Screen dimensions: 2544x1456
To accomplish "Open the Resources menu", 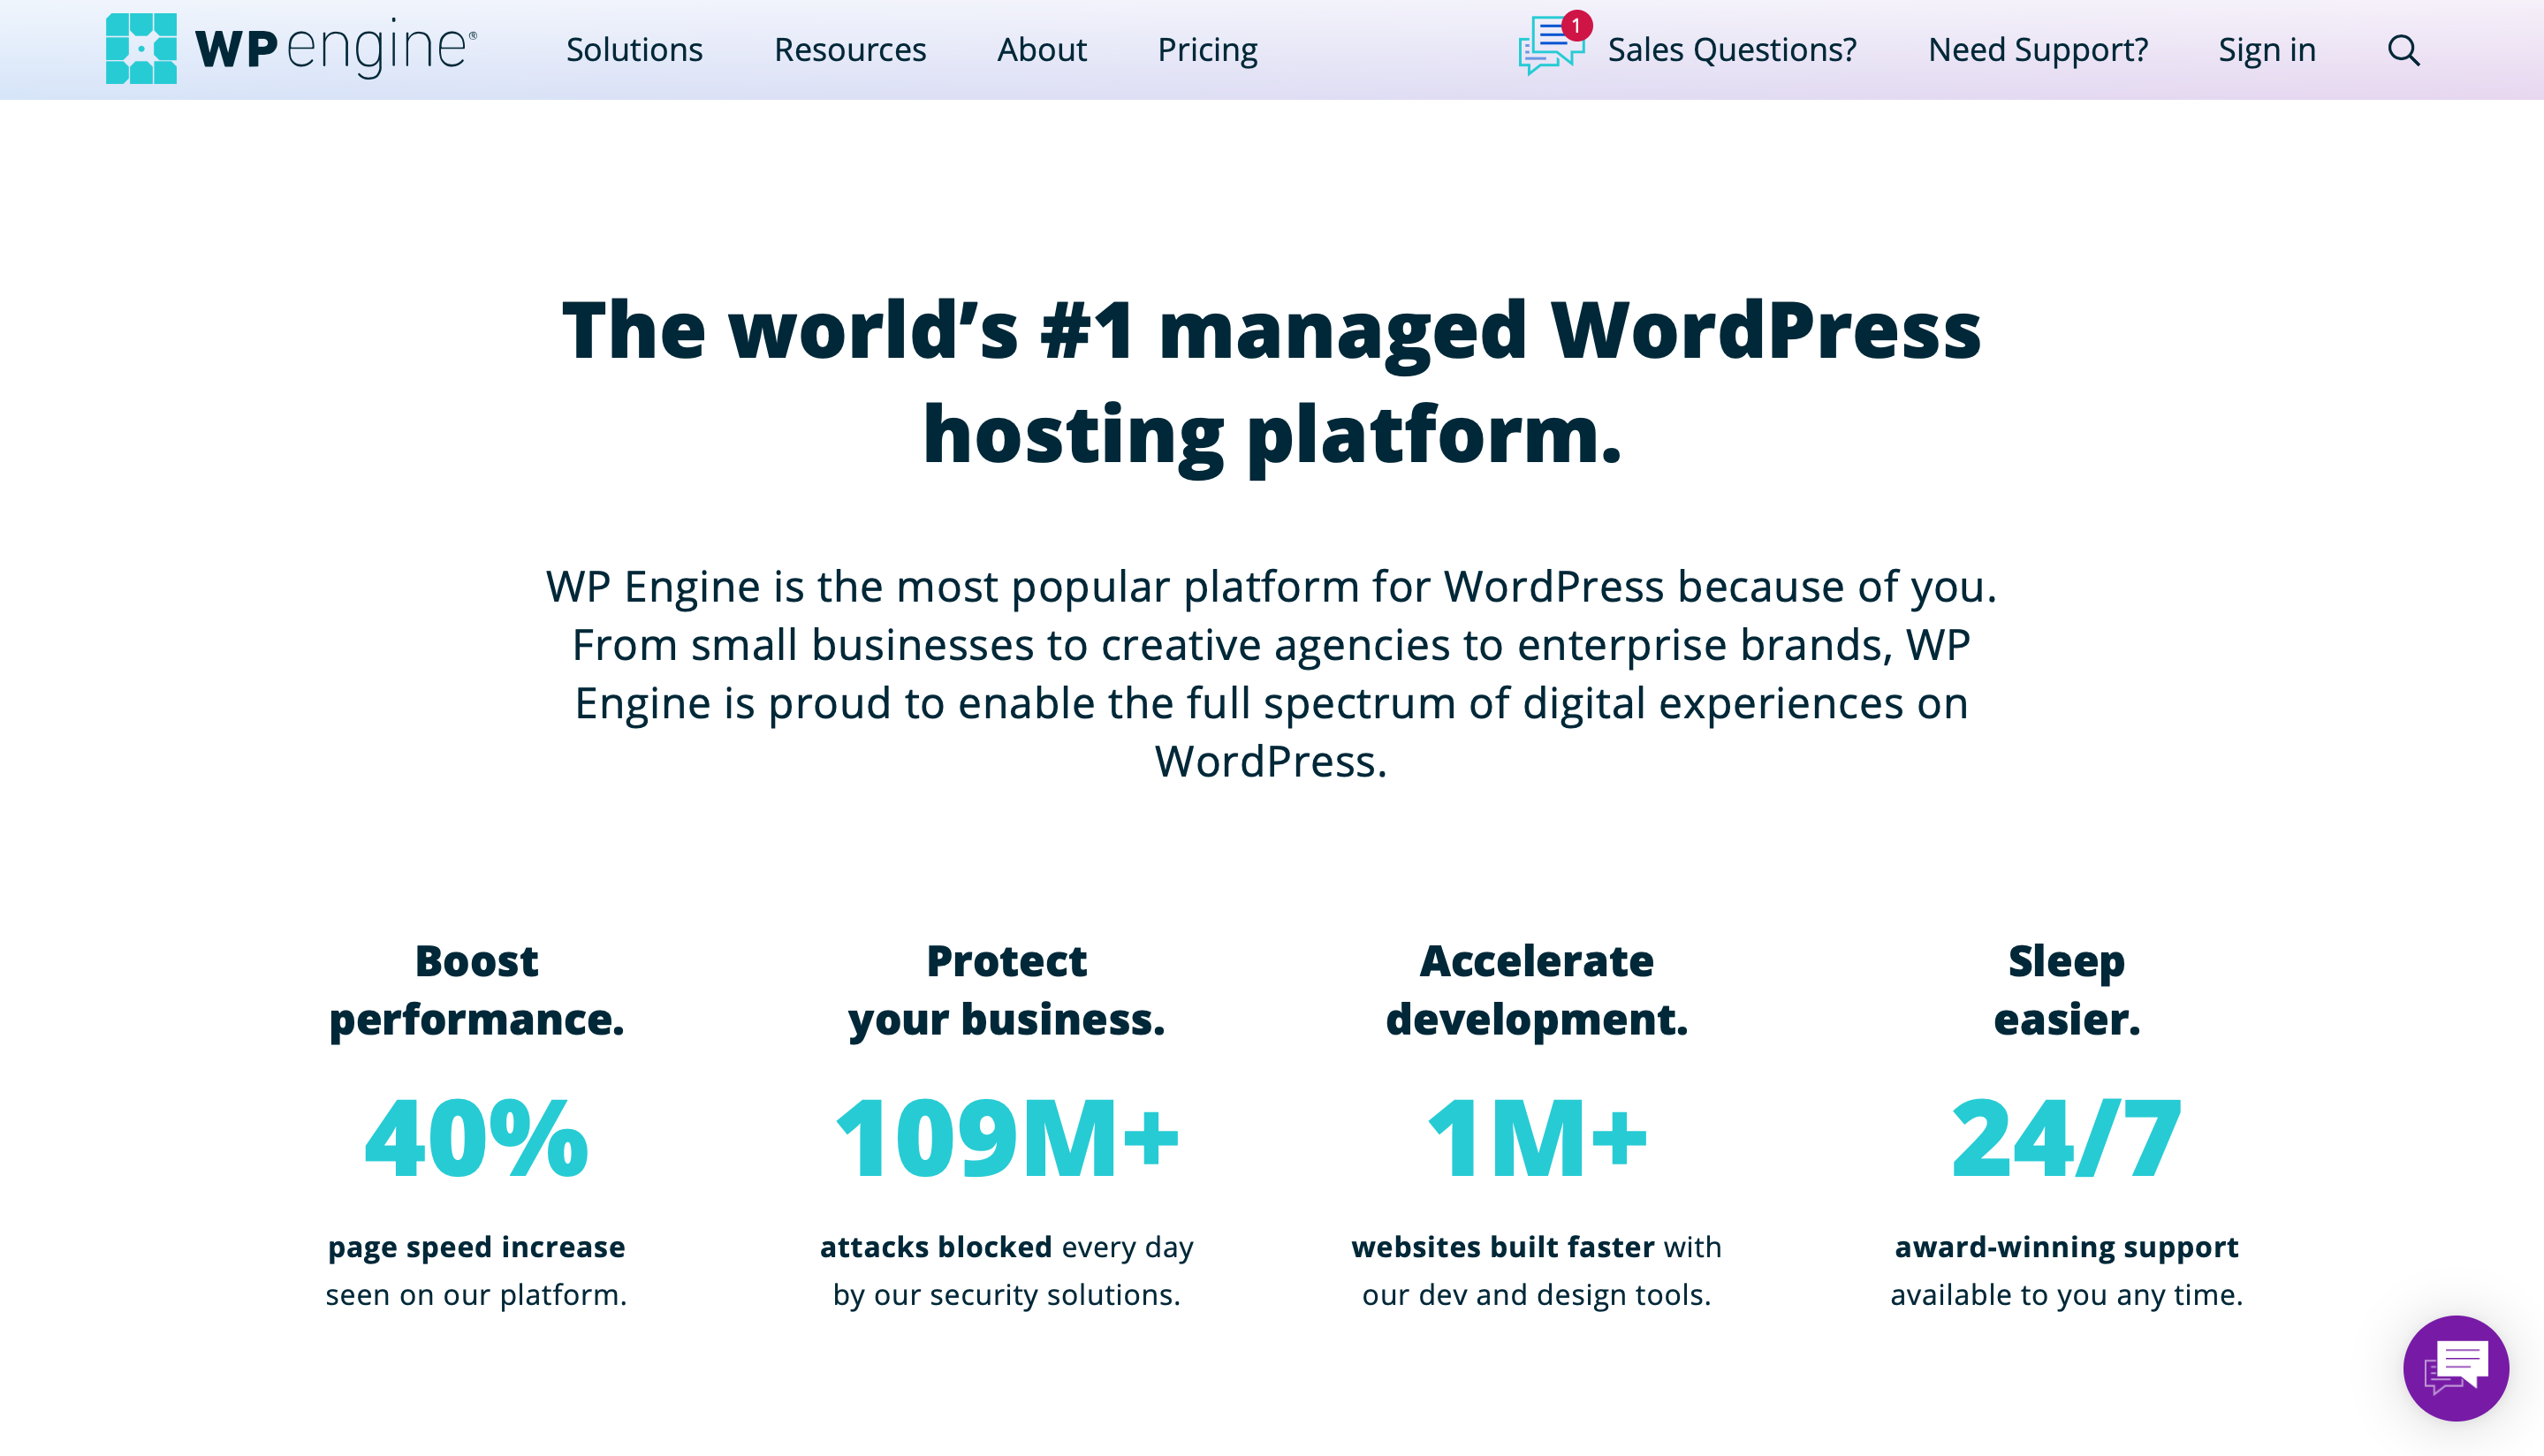I will 850,50.
